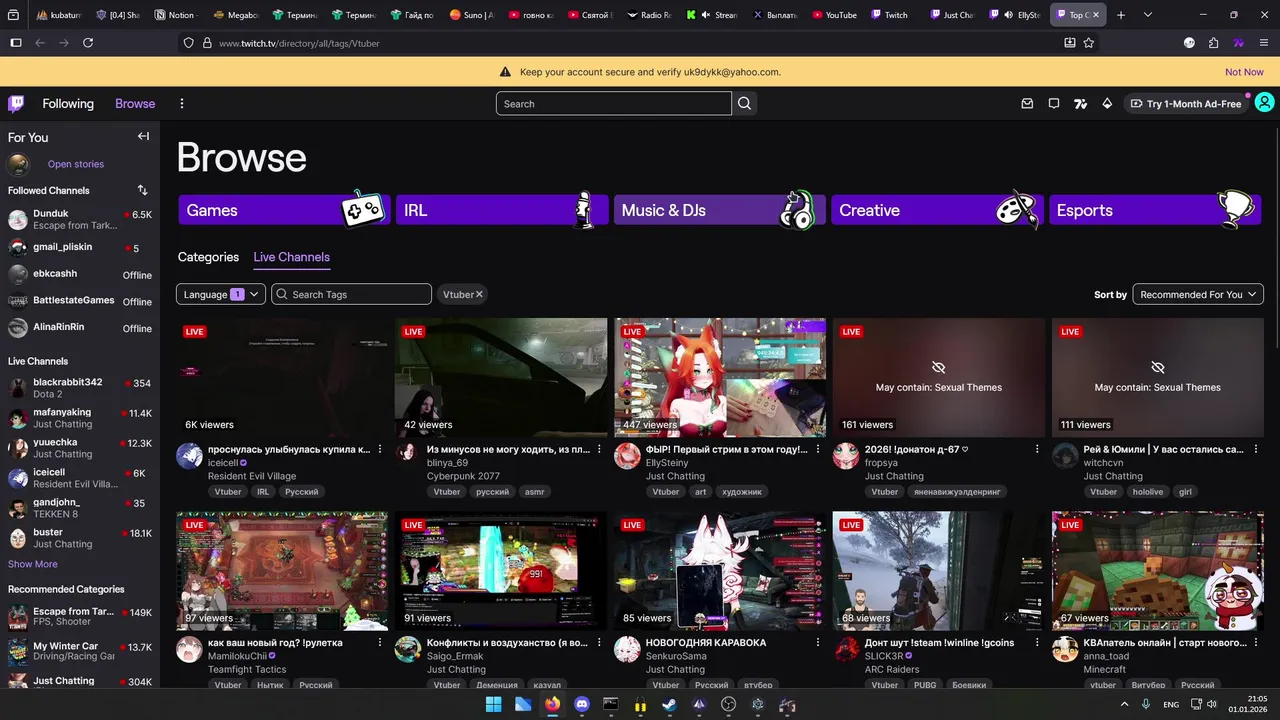The width and height of the screenshot is (1280, 720).
Task: Open options menu for blinya_69 stream card
Action: coord(599,449)
